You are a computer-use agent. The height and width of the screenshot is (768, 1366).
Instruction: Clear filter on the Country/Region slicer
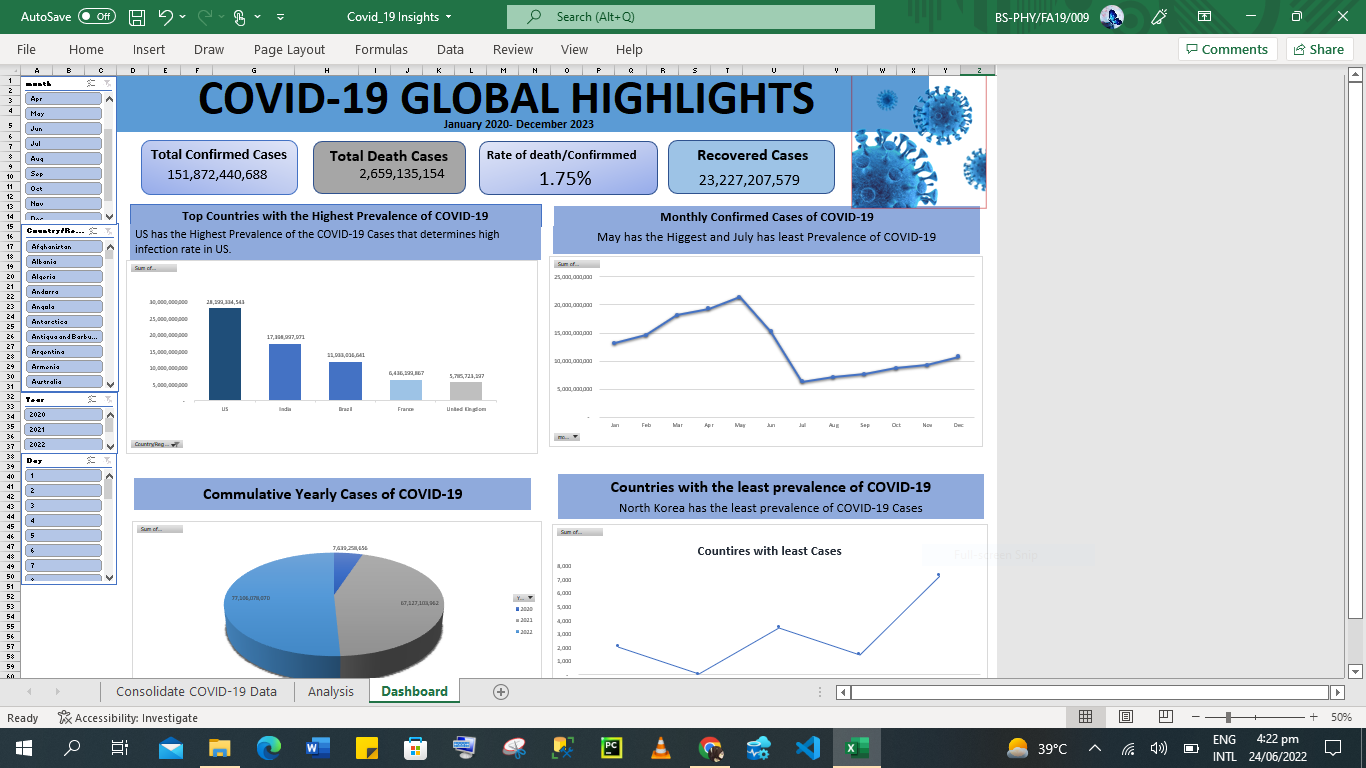(107, 231)
